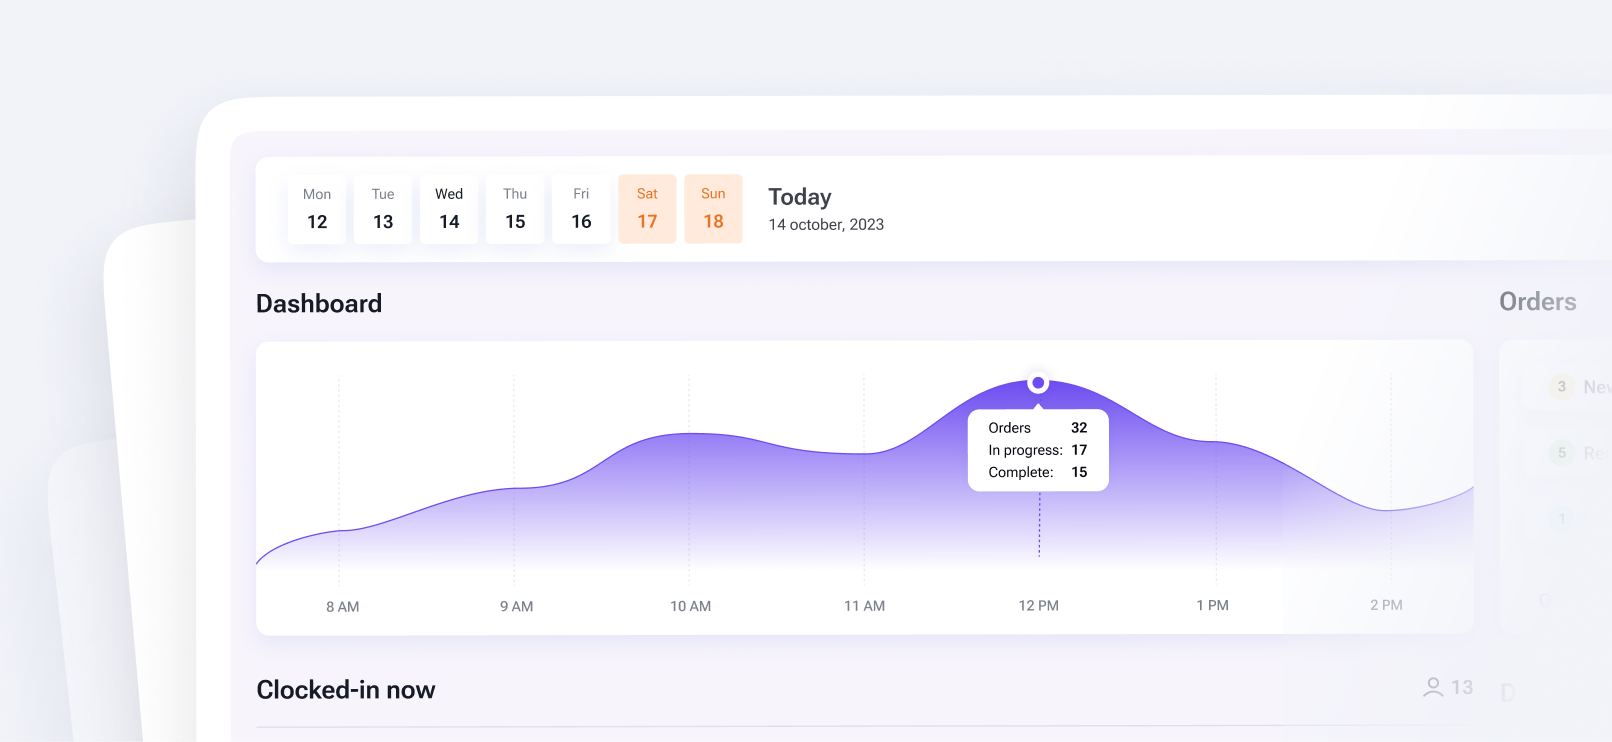Click the 9 AM axis label
Screen dimensions: 1612x742
point(516,607)
